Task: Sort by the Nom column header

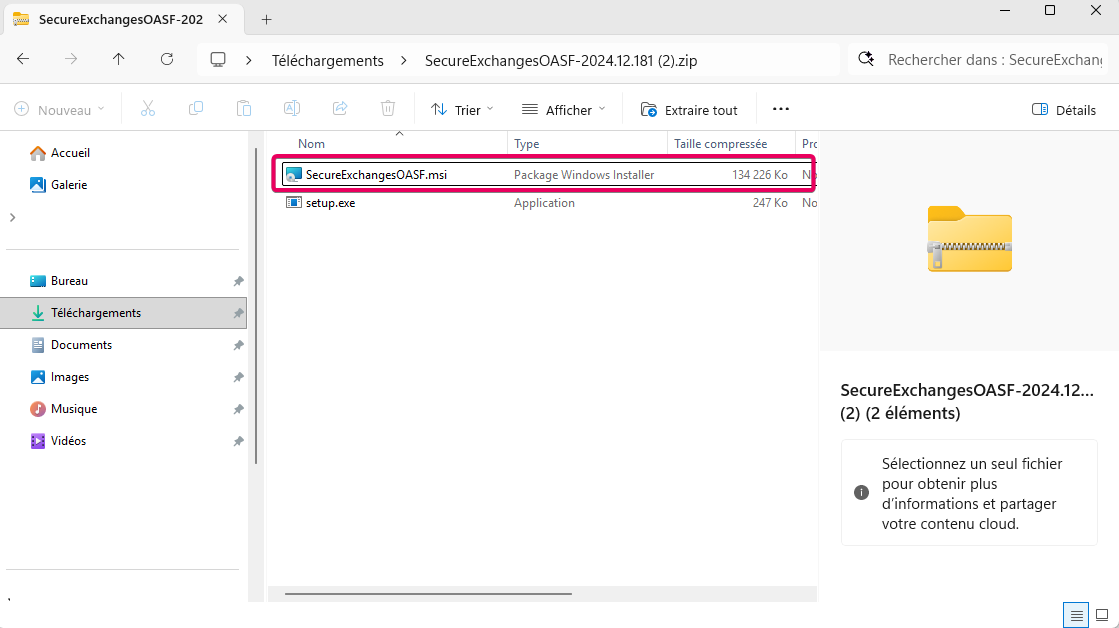Action: pyautogui.click(x=311, y=143)
